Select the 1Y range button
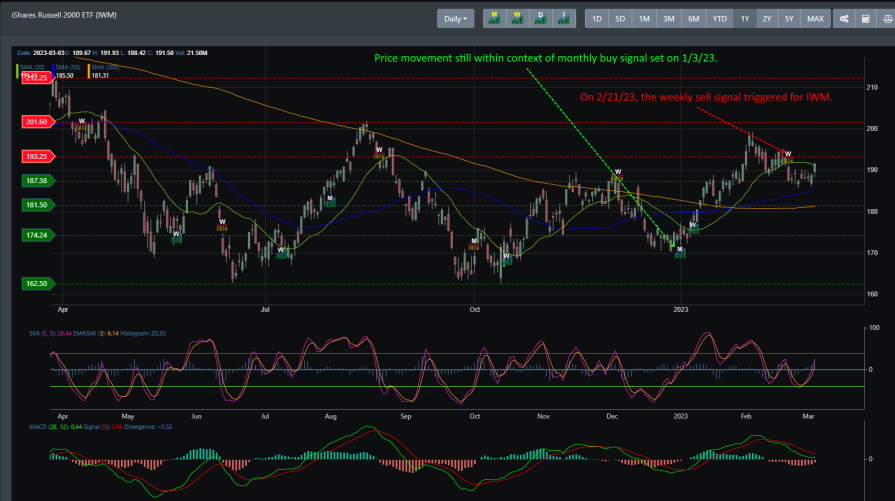 click(x=745, y=19)
